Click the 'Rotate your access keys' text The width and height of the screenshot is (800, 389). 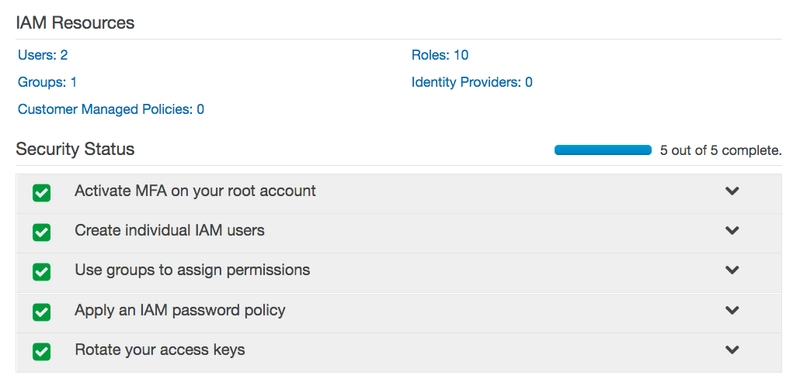(x=160, y=350)
